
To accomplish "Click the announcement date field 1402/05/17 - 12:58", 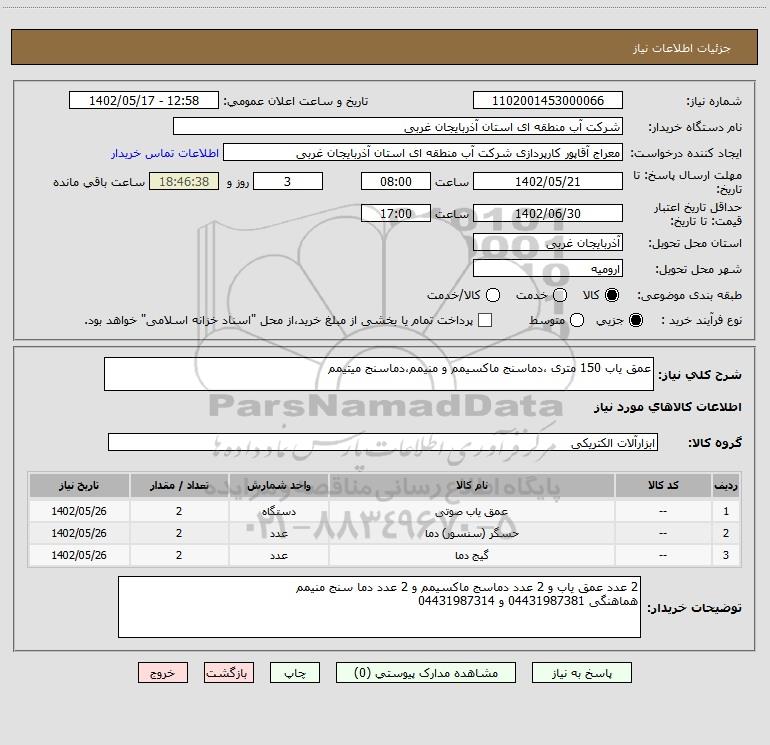I will pyautogui.click(x=144, y=100).
